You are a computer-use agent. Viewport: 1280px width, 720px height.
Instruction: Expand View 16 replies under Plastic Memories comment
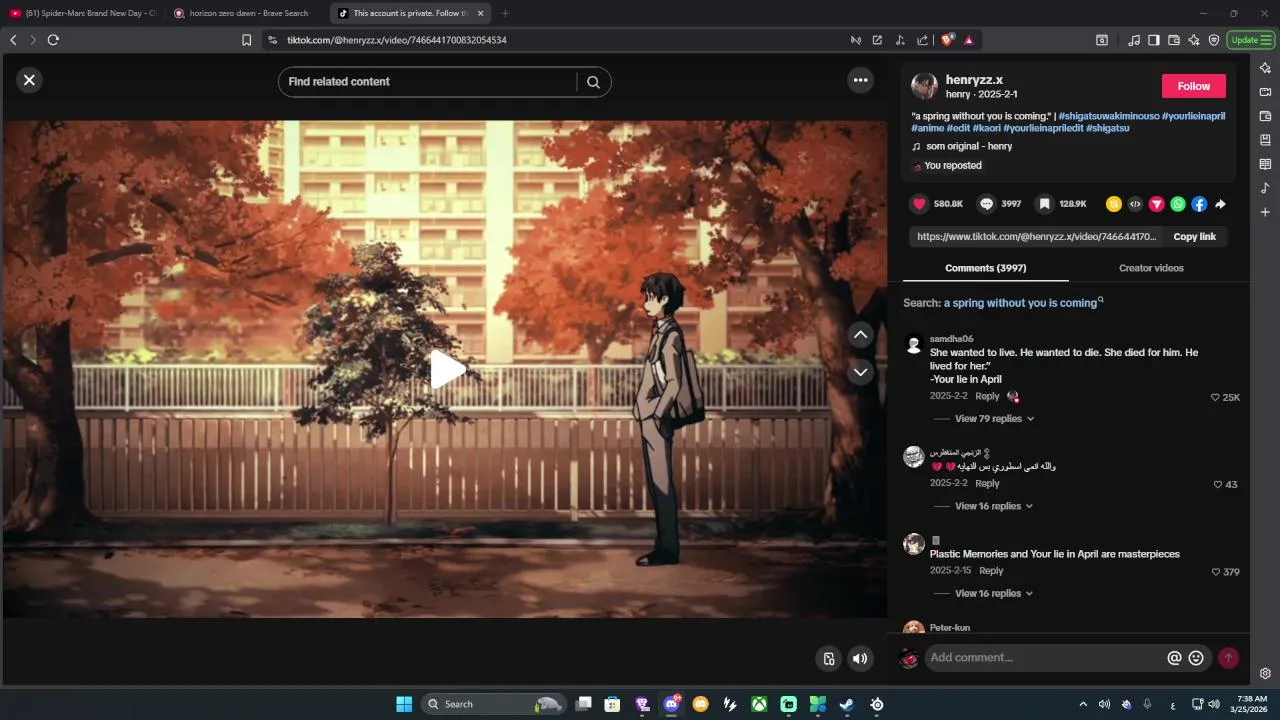pos(994,593)
